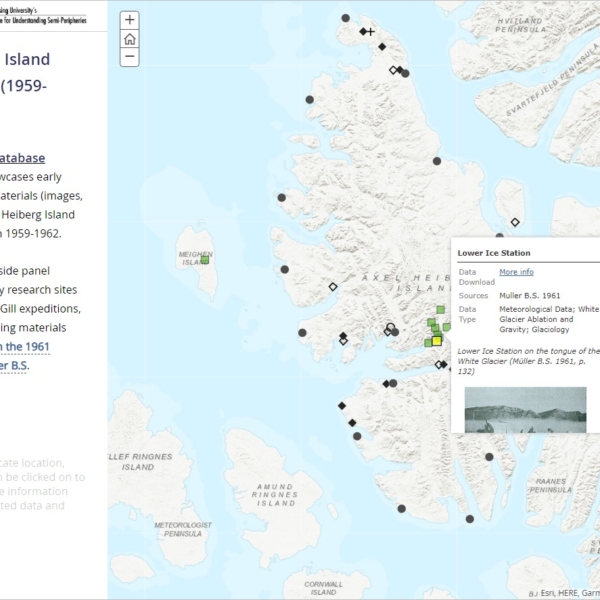Click the gray dot above Cornwall Island
600x600 pixels.
pos(401,509)
